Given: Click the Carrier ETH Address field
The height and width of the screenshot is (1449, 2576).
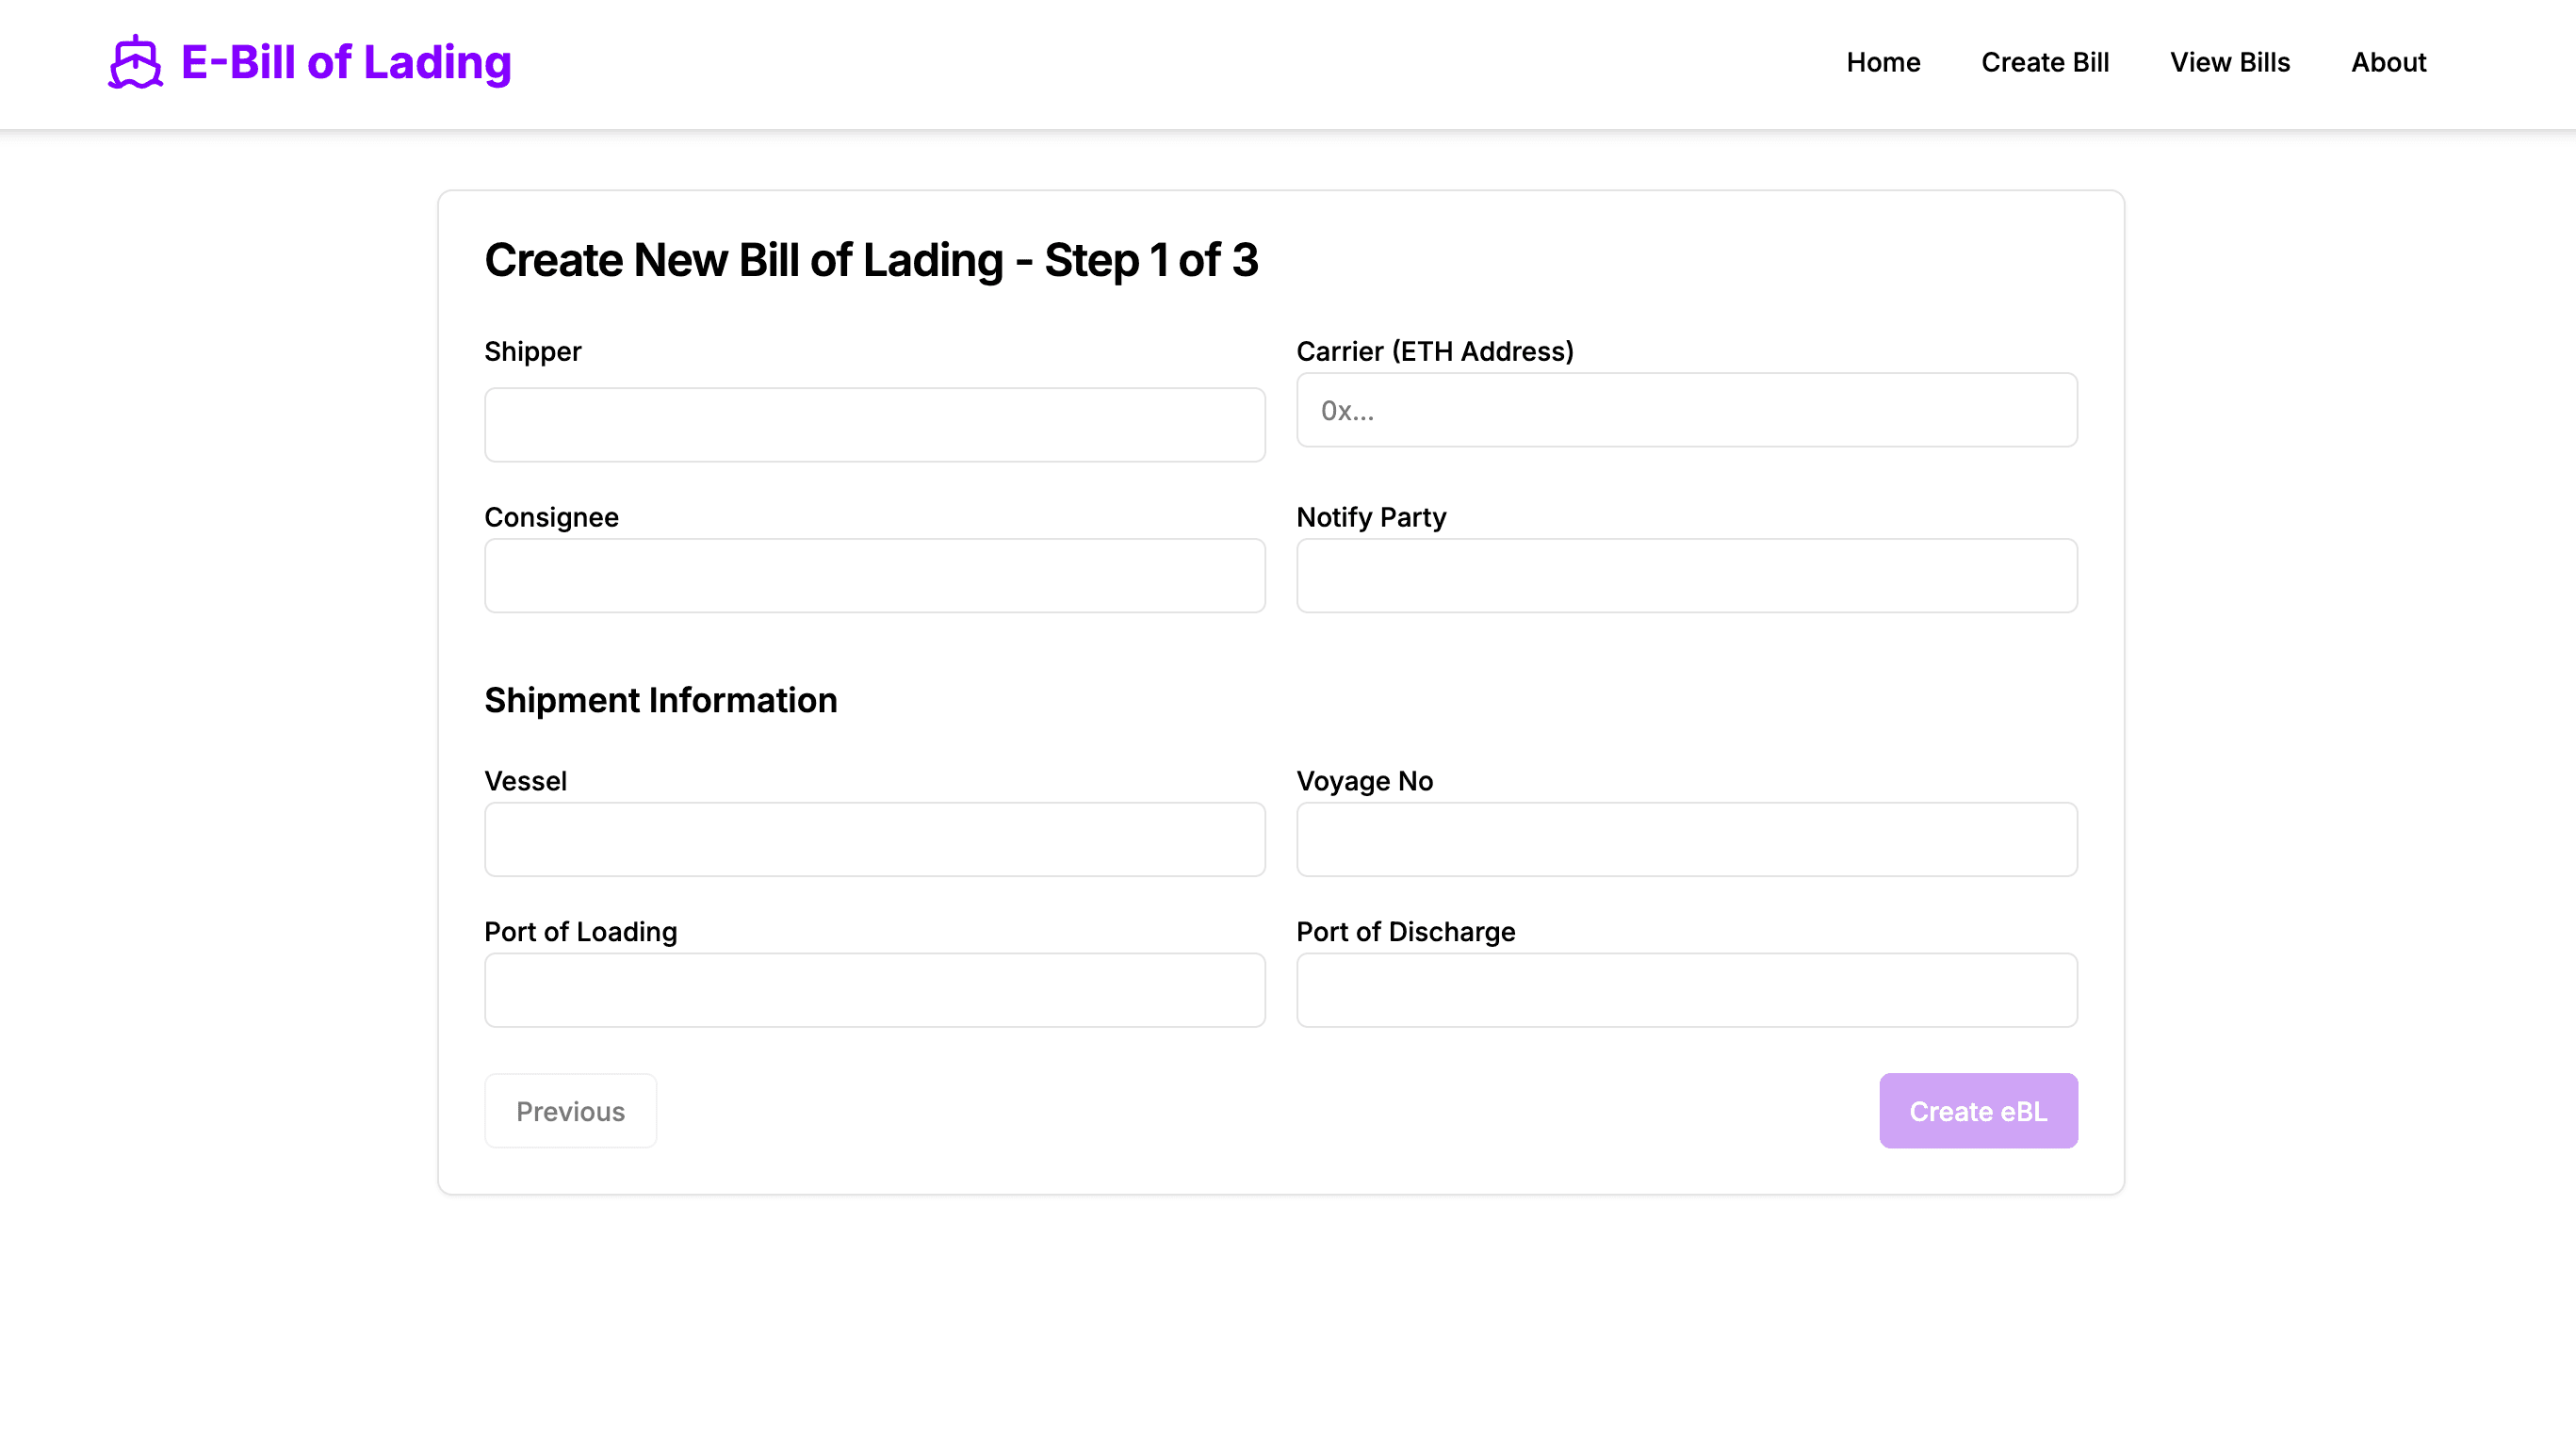Looking at the screenshot, I should pyautogui.click(x=1687, y=410).
